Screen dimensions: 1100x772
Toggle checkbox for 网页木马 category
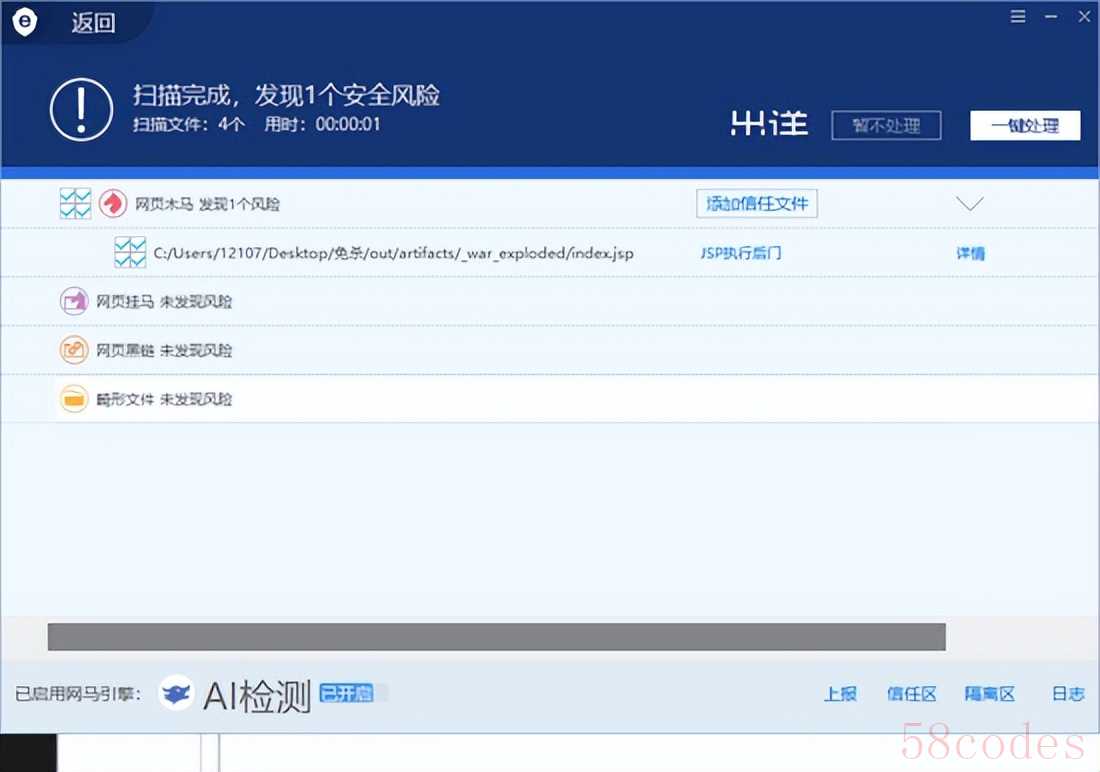click(75, 204)
